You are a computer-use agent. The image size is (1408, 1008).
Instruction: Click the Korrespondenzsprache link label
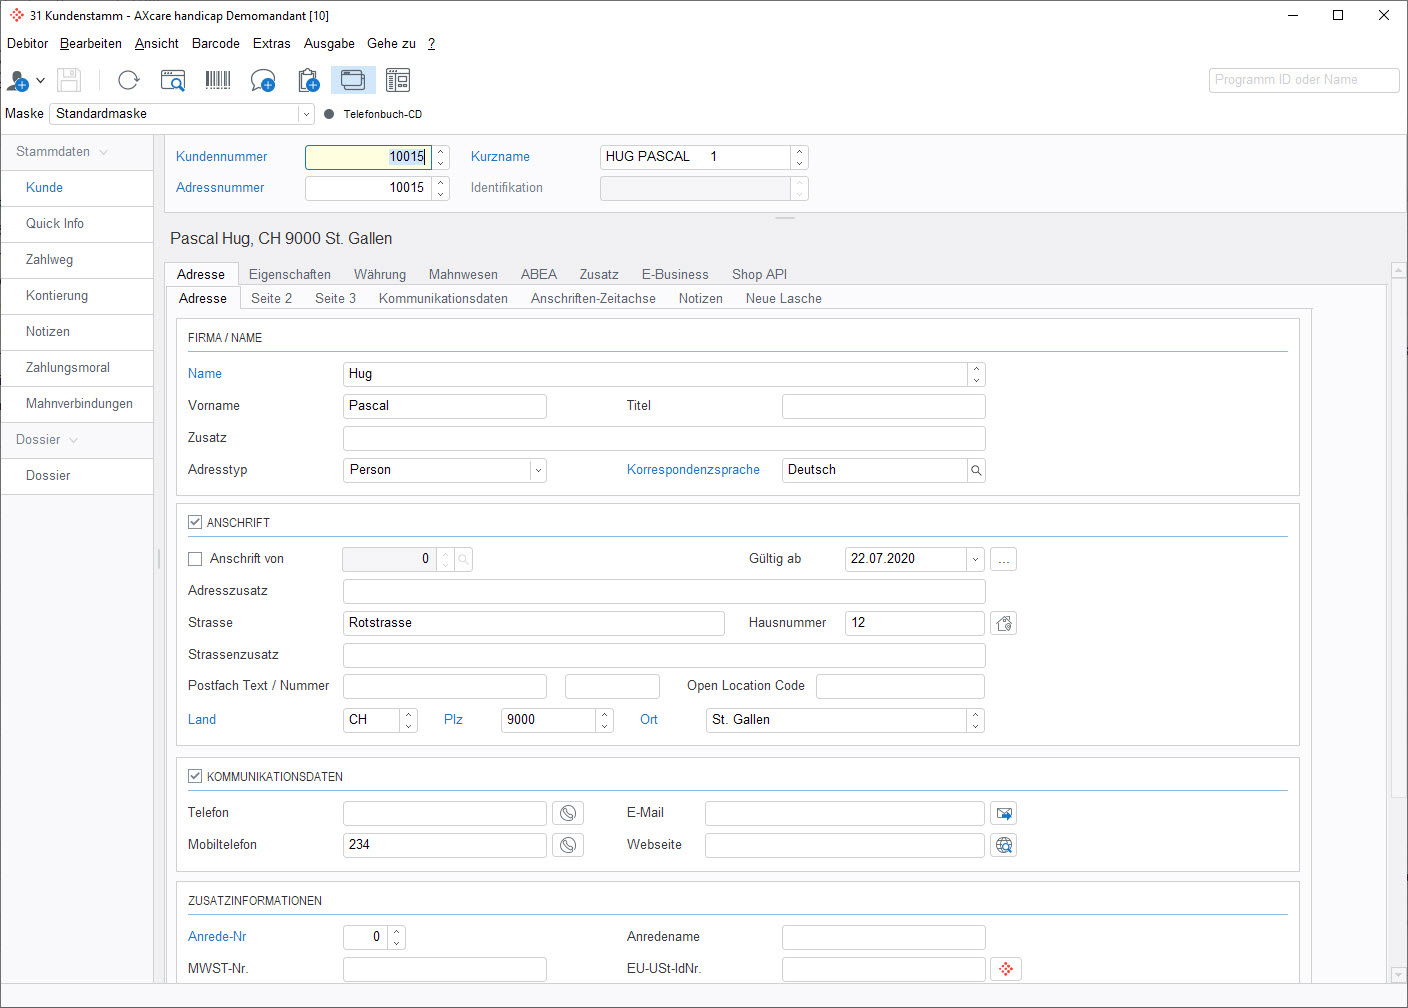click(x=693, y=470)
